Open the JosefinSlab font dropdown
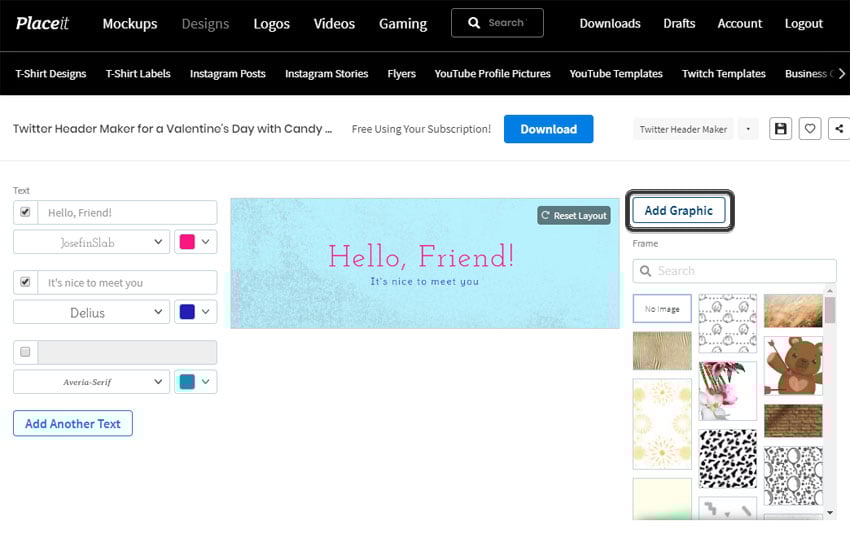 (91, 242)
